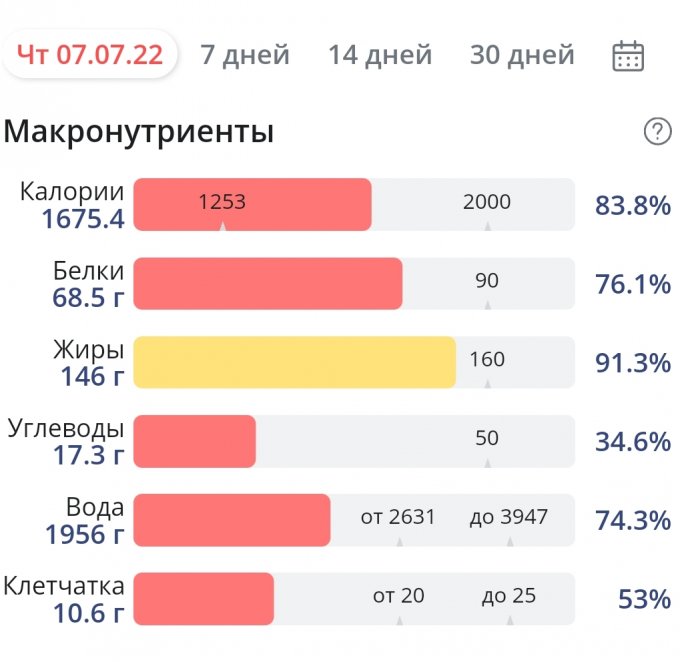Open the calendar date picker icon

point(628,55)
